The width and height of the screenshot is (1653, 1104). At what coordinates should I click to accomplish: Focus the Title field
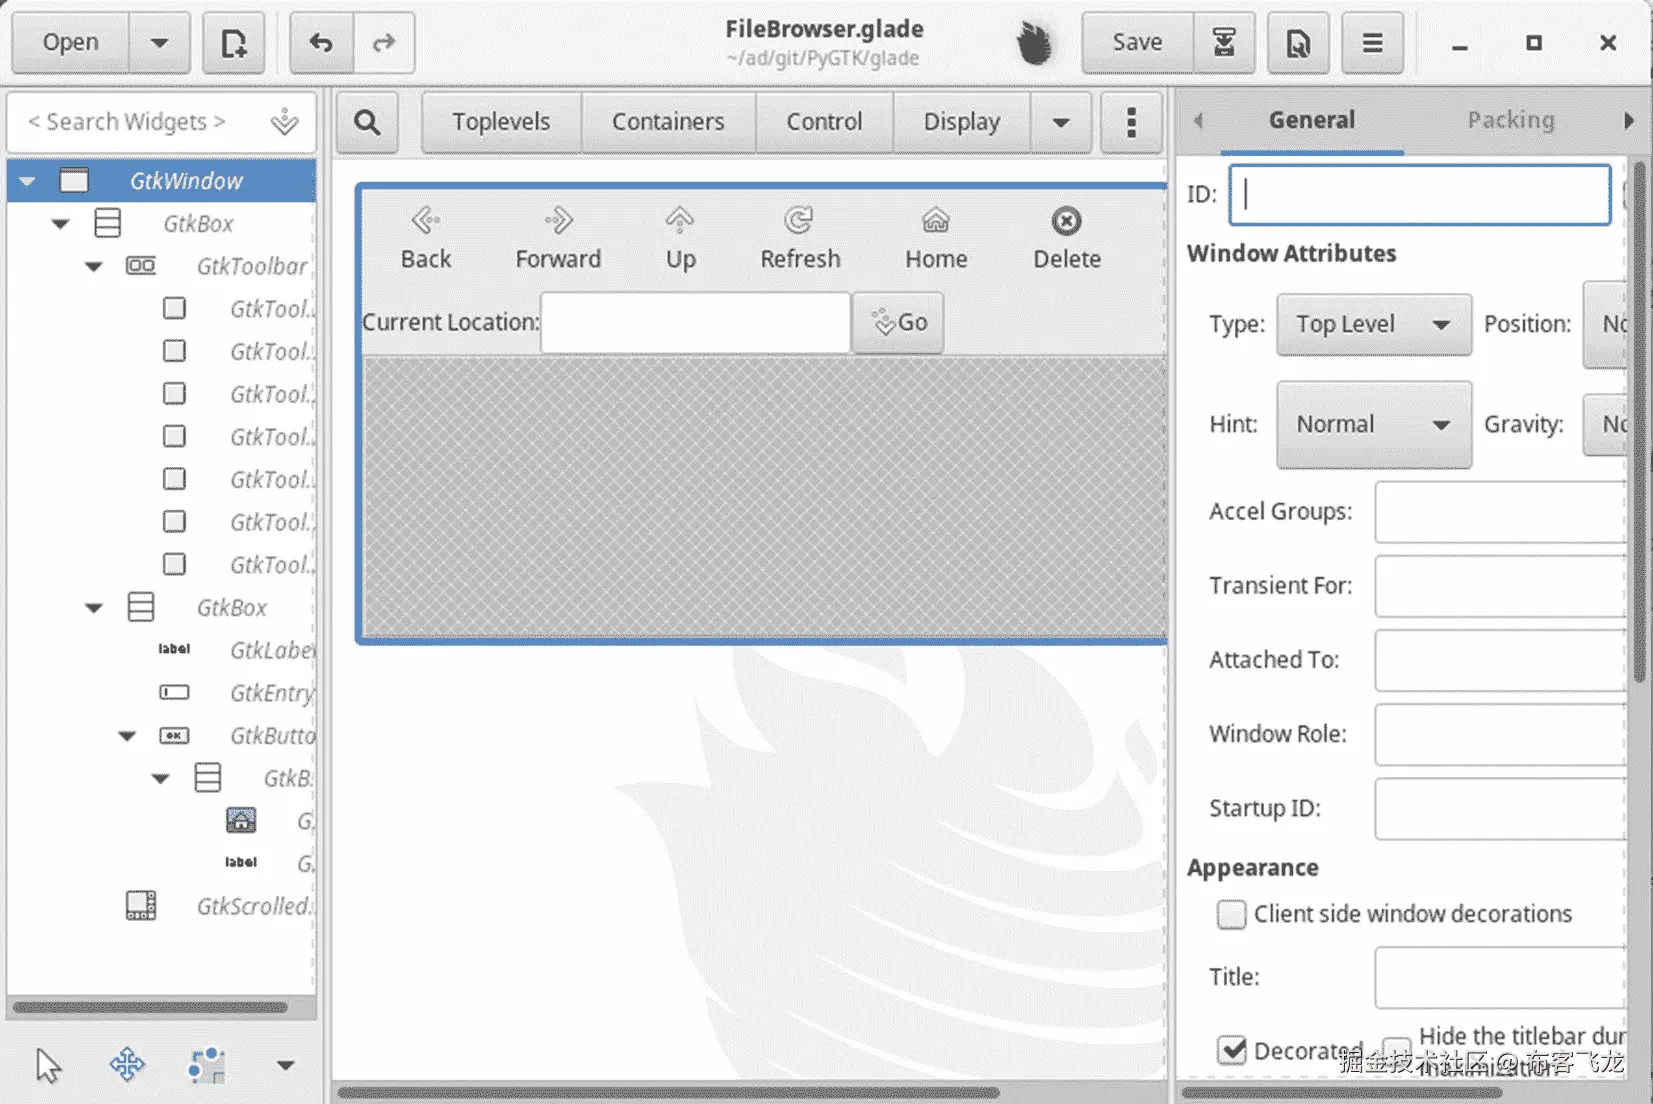click(1500, 977)
